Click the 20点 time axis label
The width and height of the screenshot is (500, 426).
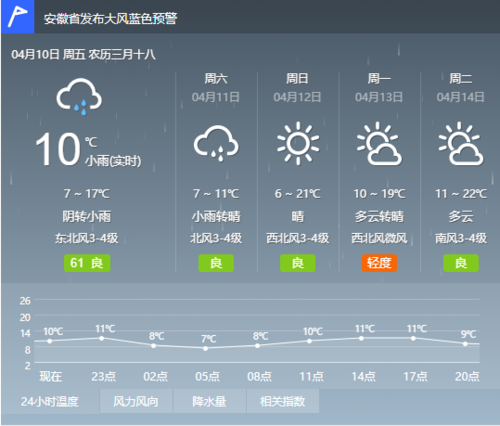[467, 377]
